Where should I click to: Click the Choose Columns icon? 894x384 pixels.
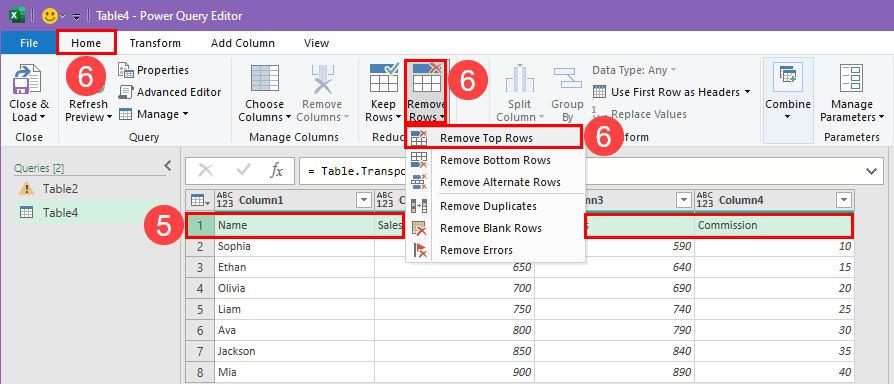[x=265, y=79]
